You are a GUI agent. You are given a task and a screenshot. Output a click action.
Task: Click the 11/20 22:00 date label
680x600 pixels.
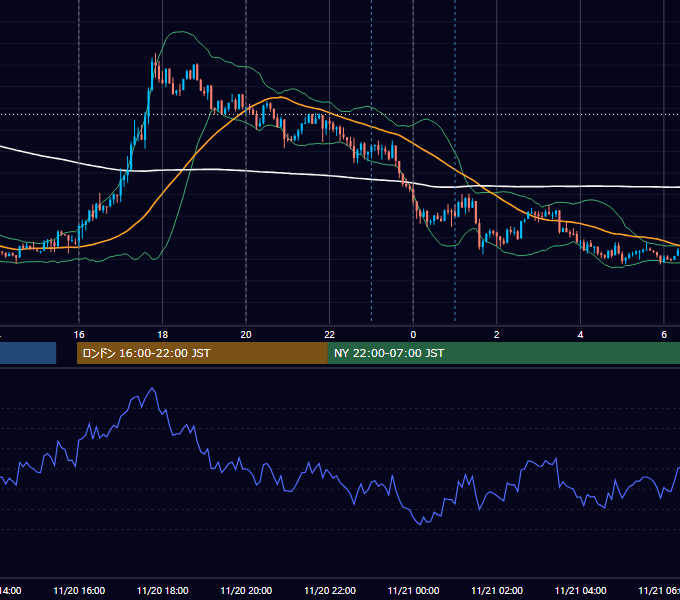pyautogui.click(x=330, y=590)
